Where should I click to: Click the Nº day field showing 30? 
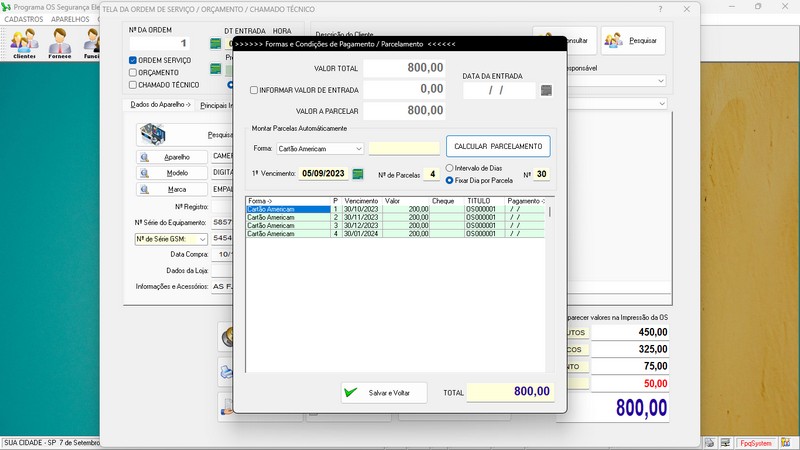(541, 174)
